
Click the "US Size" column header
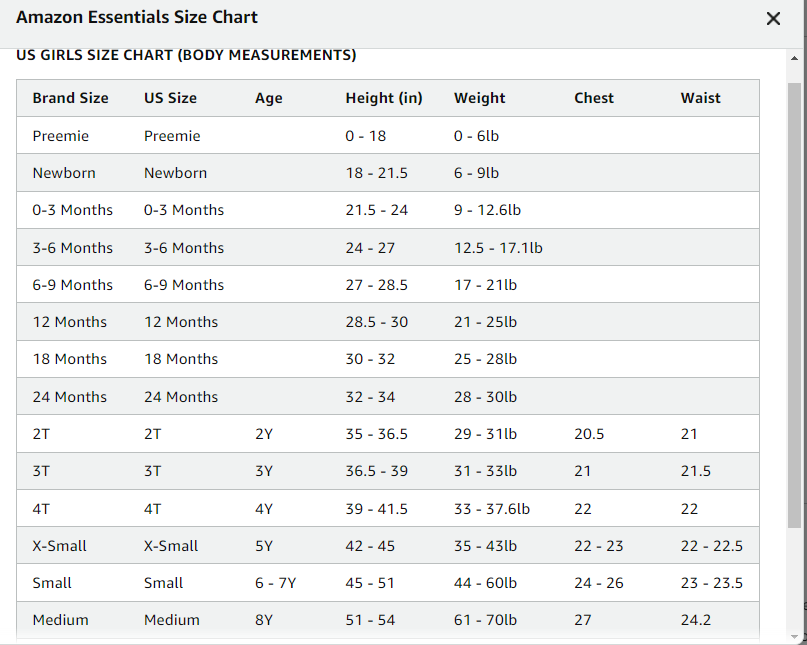pyautogui.click(x=170, y=98)
